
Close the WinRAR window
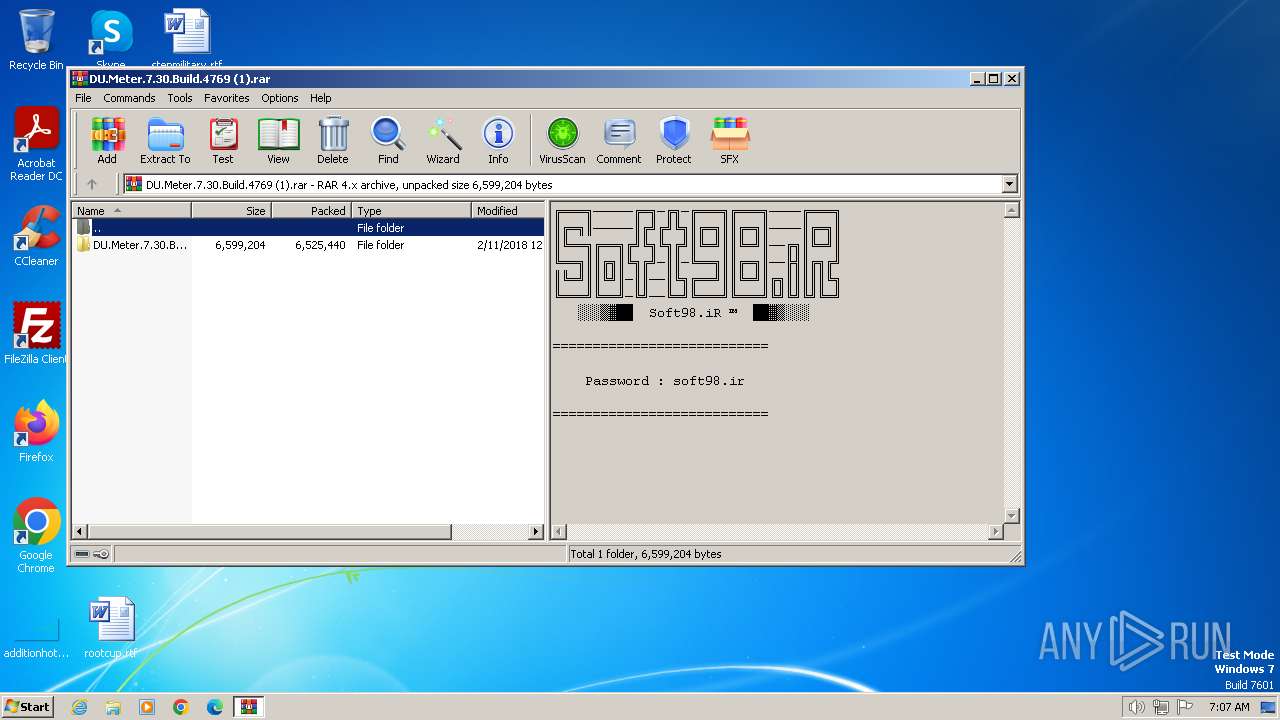tap(1012, 78)
